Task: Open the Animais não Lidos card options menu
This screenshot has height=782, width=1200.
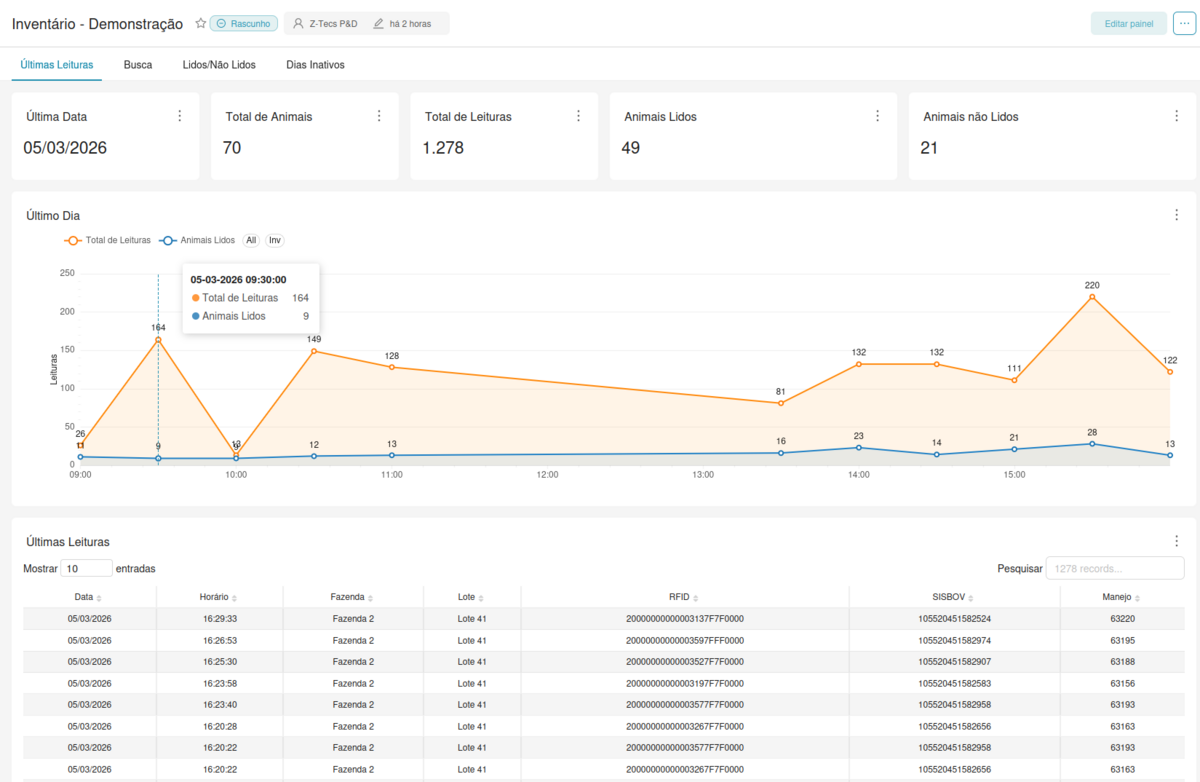Action: coord(1177,115)
